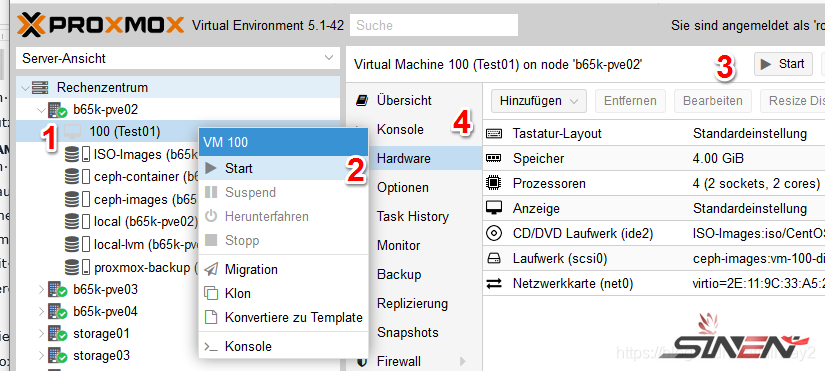825x371 pixels.
Task: Choose Konsole in the context menu
Action: [x=283, y=346]
